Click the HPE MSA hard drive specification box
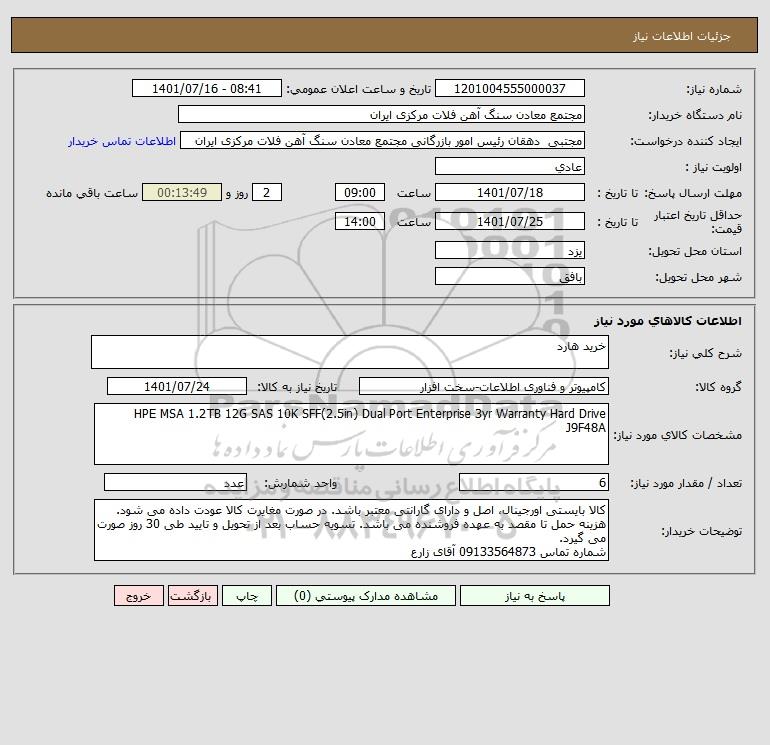The width and height of the screenshot is (770, 745). click(x=351, y=434)
